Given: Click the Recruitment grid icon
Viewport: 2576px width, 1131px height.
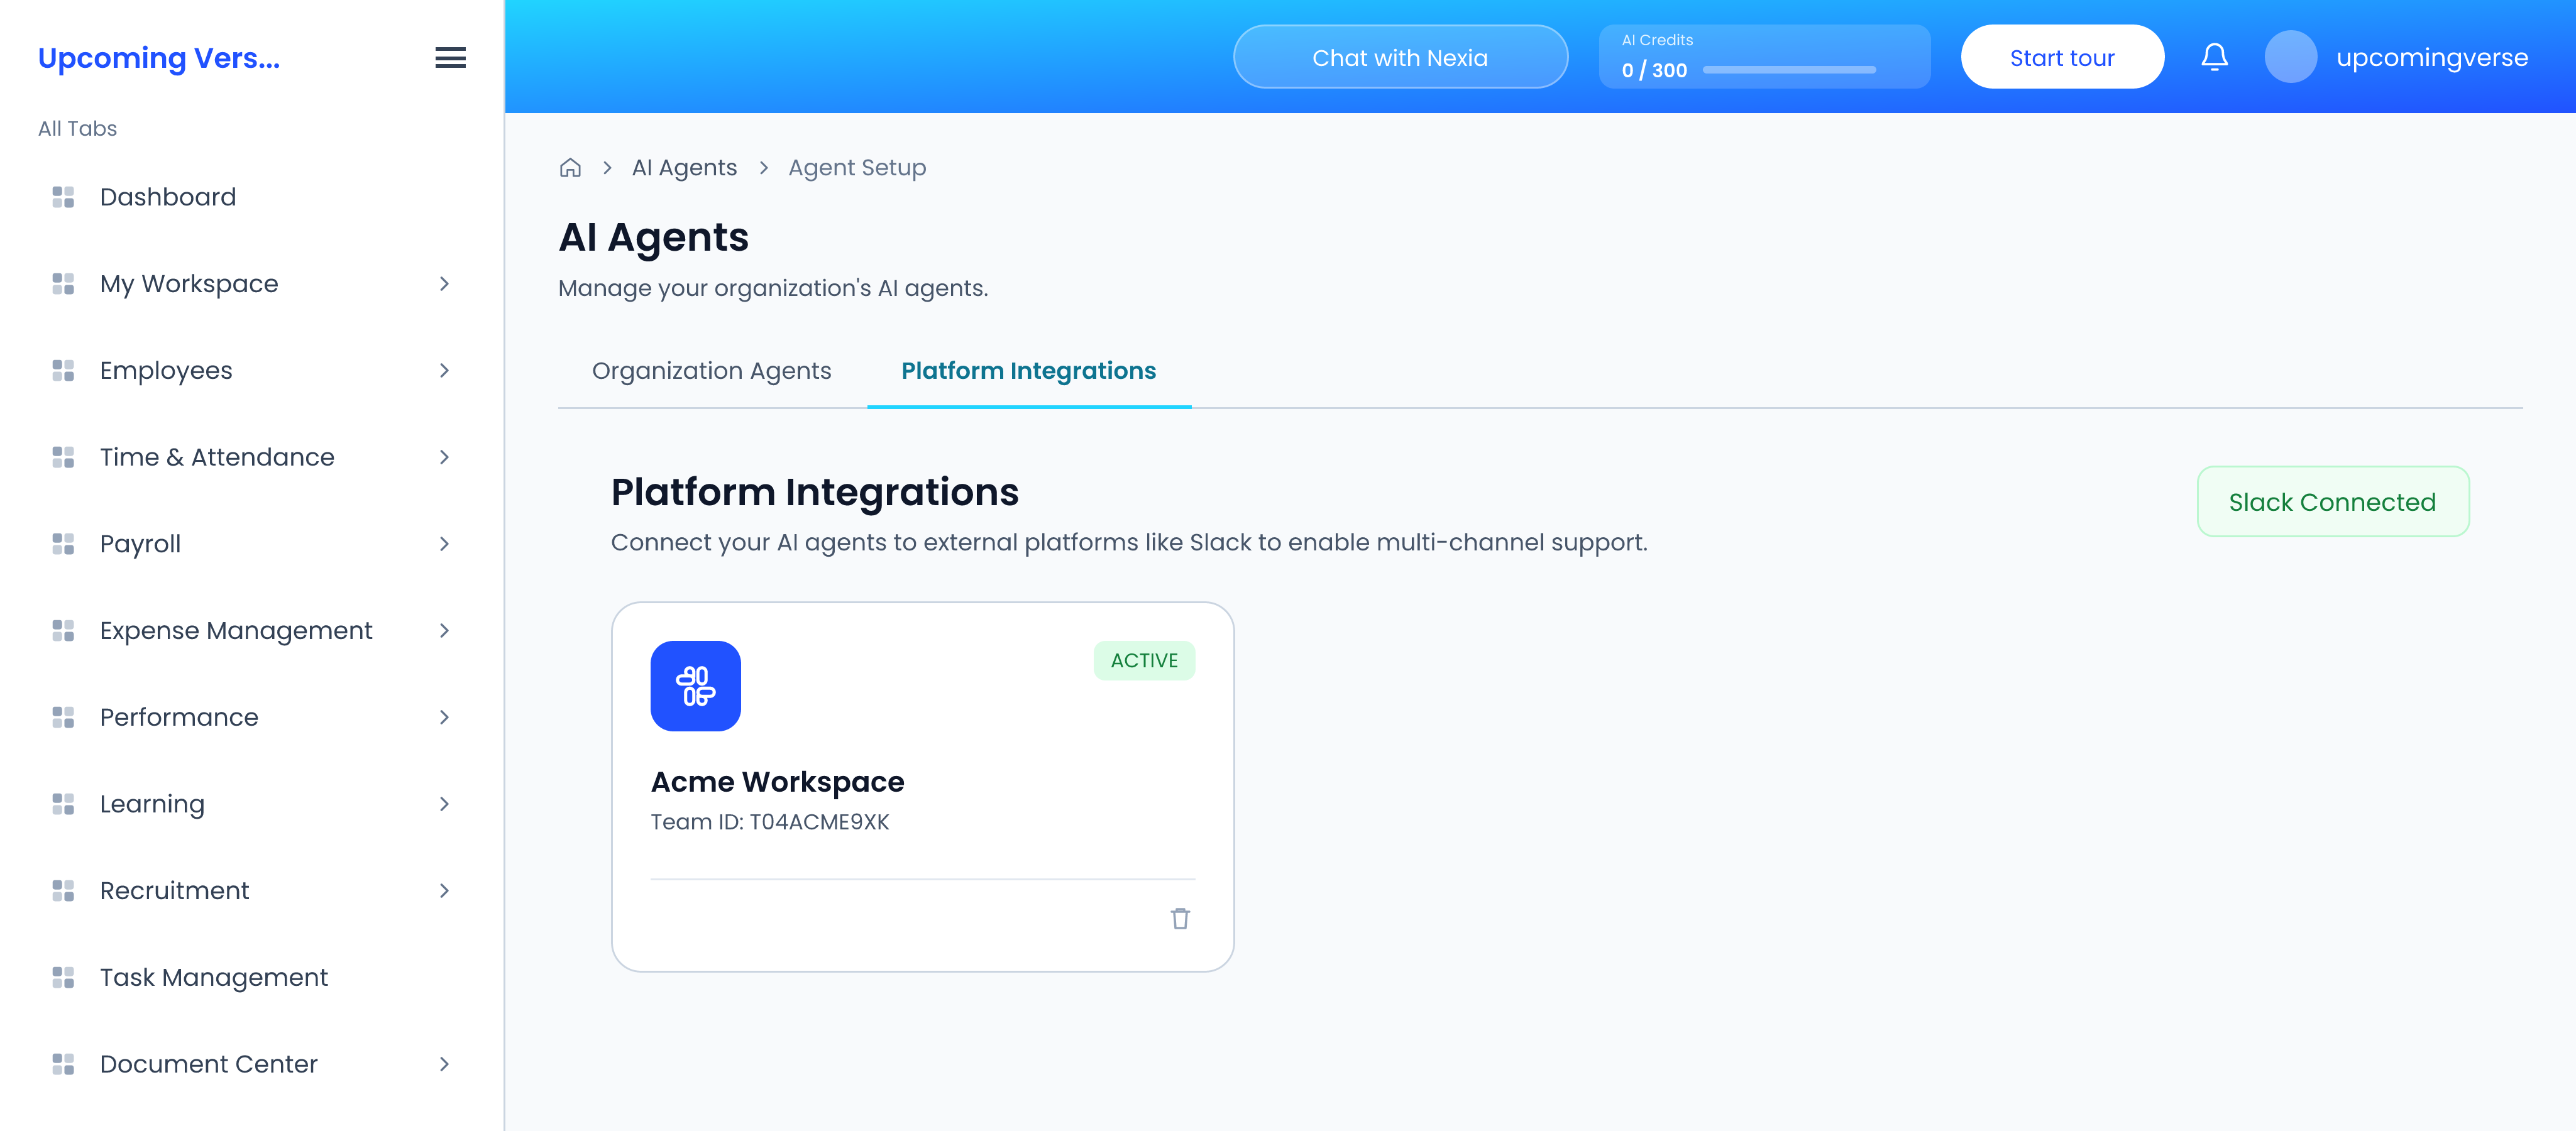Looking at the screenshot, I should coord(63,891).
